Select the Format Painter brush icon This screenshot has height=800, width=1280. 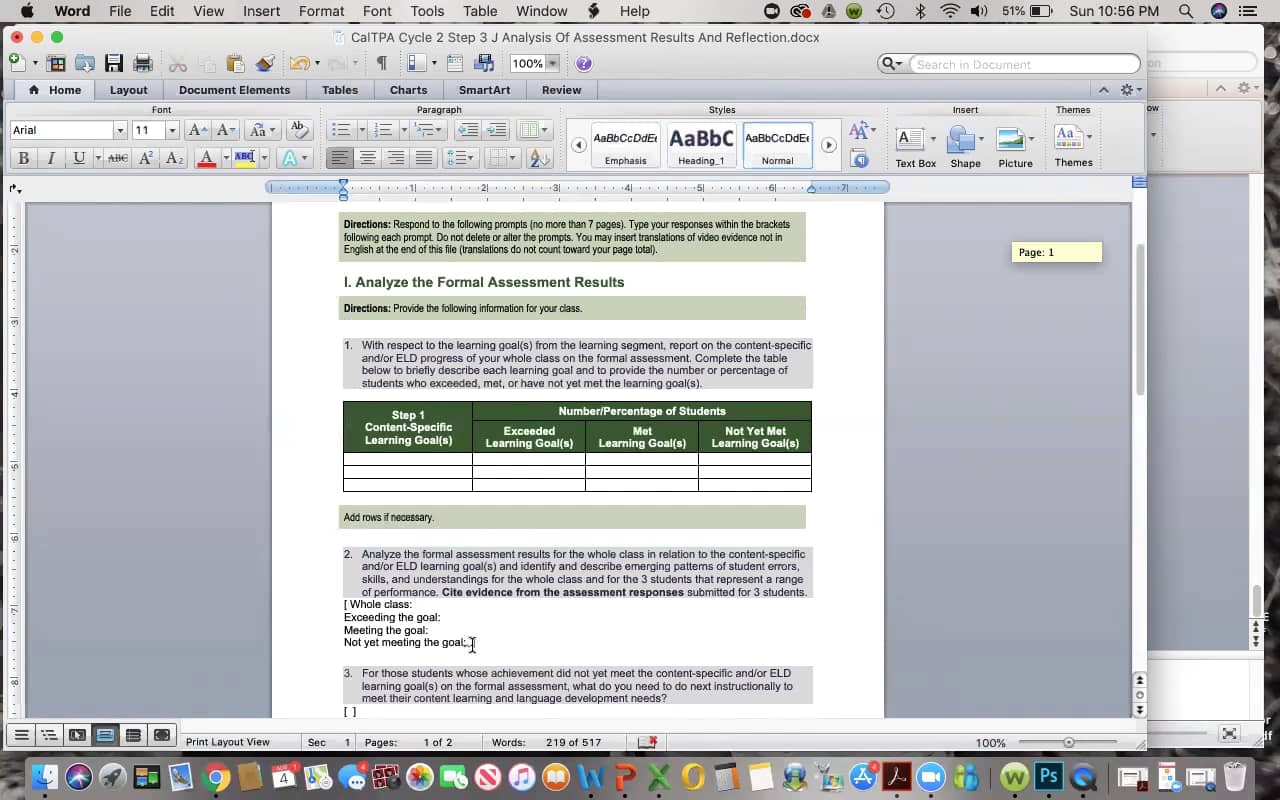point(265,63)
